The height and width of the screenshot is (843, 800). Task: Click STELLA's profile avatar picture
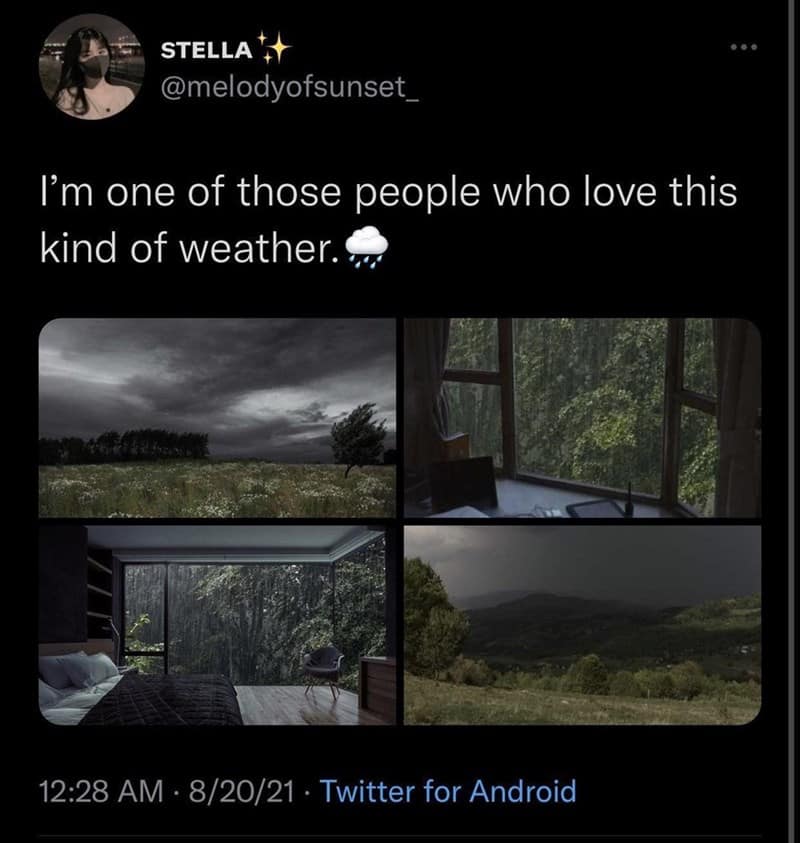[x=91, y=66]
